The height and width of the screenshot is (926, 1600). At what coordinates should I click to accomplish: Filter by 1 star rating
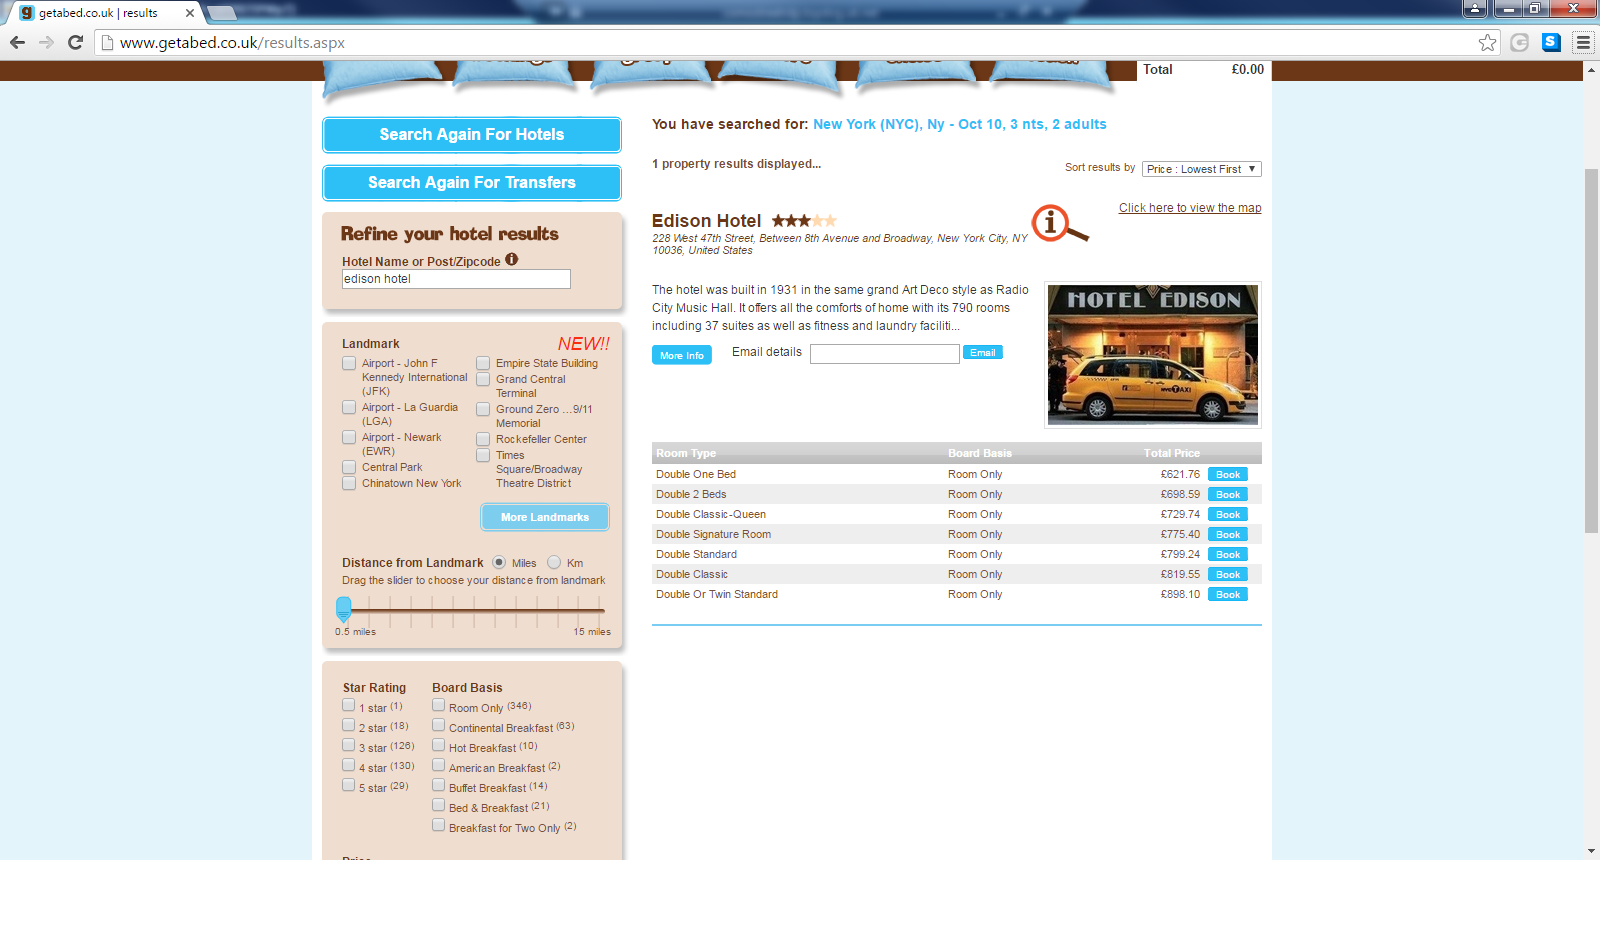point(349,705)
